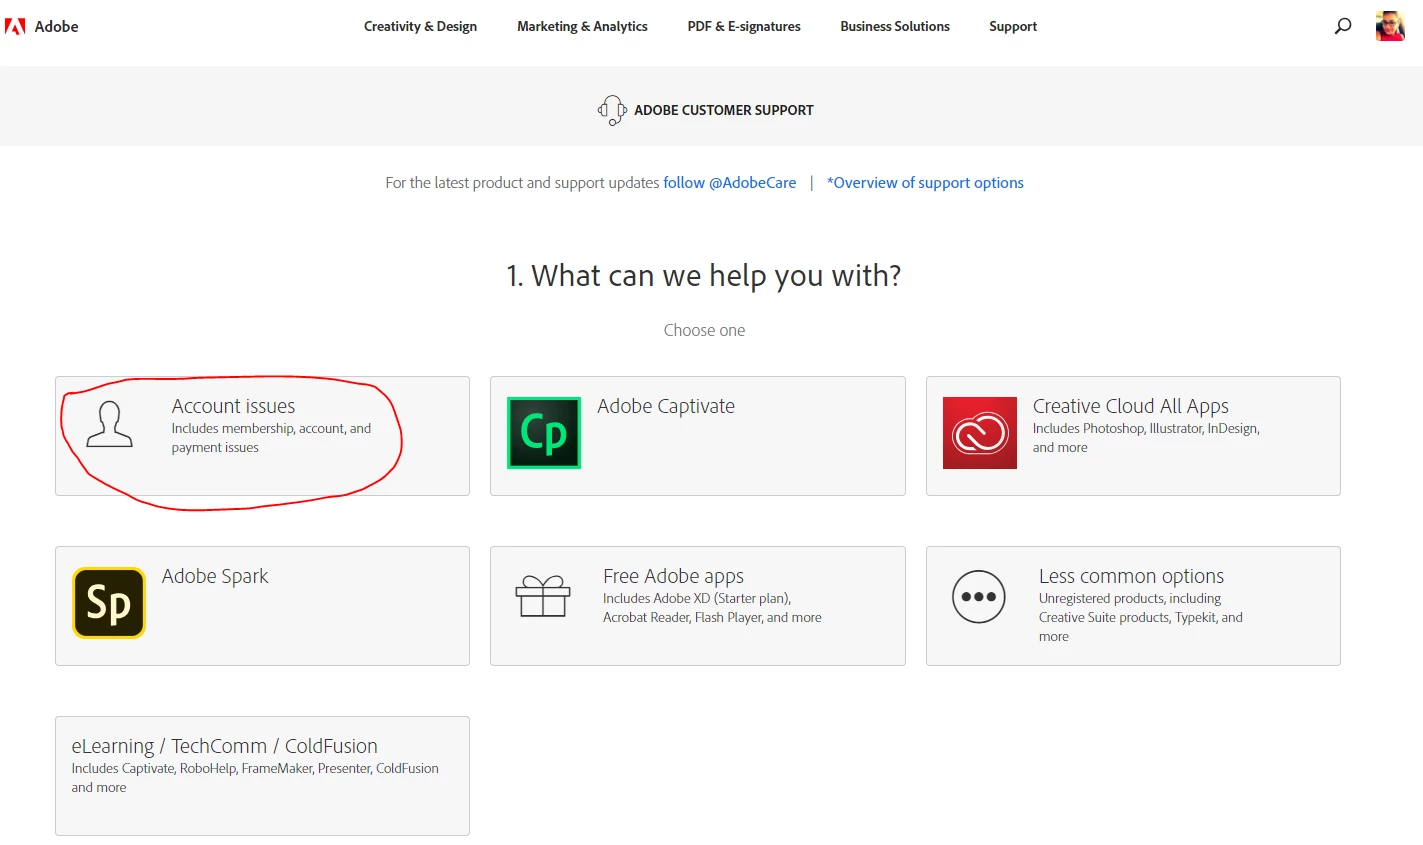
Task: Click 'Includes Captivate, RoboHelp, FrameMaker' description
Action: 255,778
